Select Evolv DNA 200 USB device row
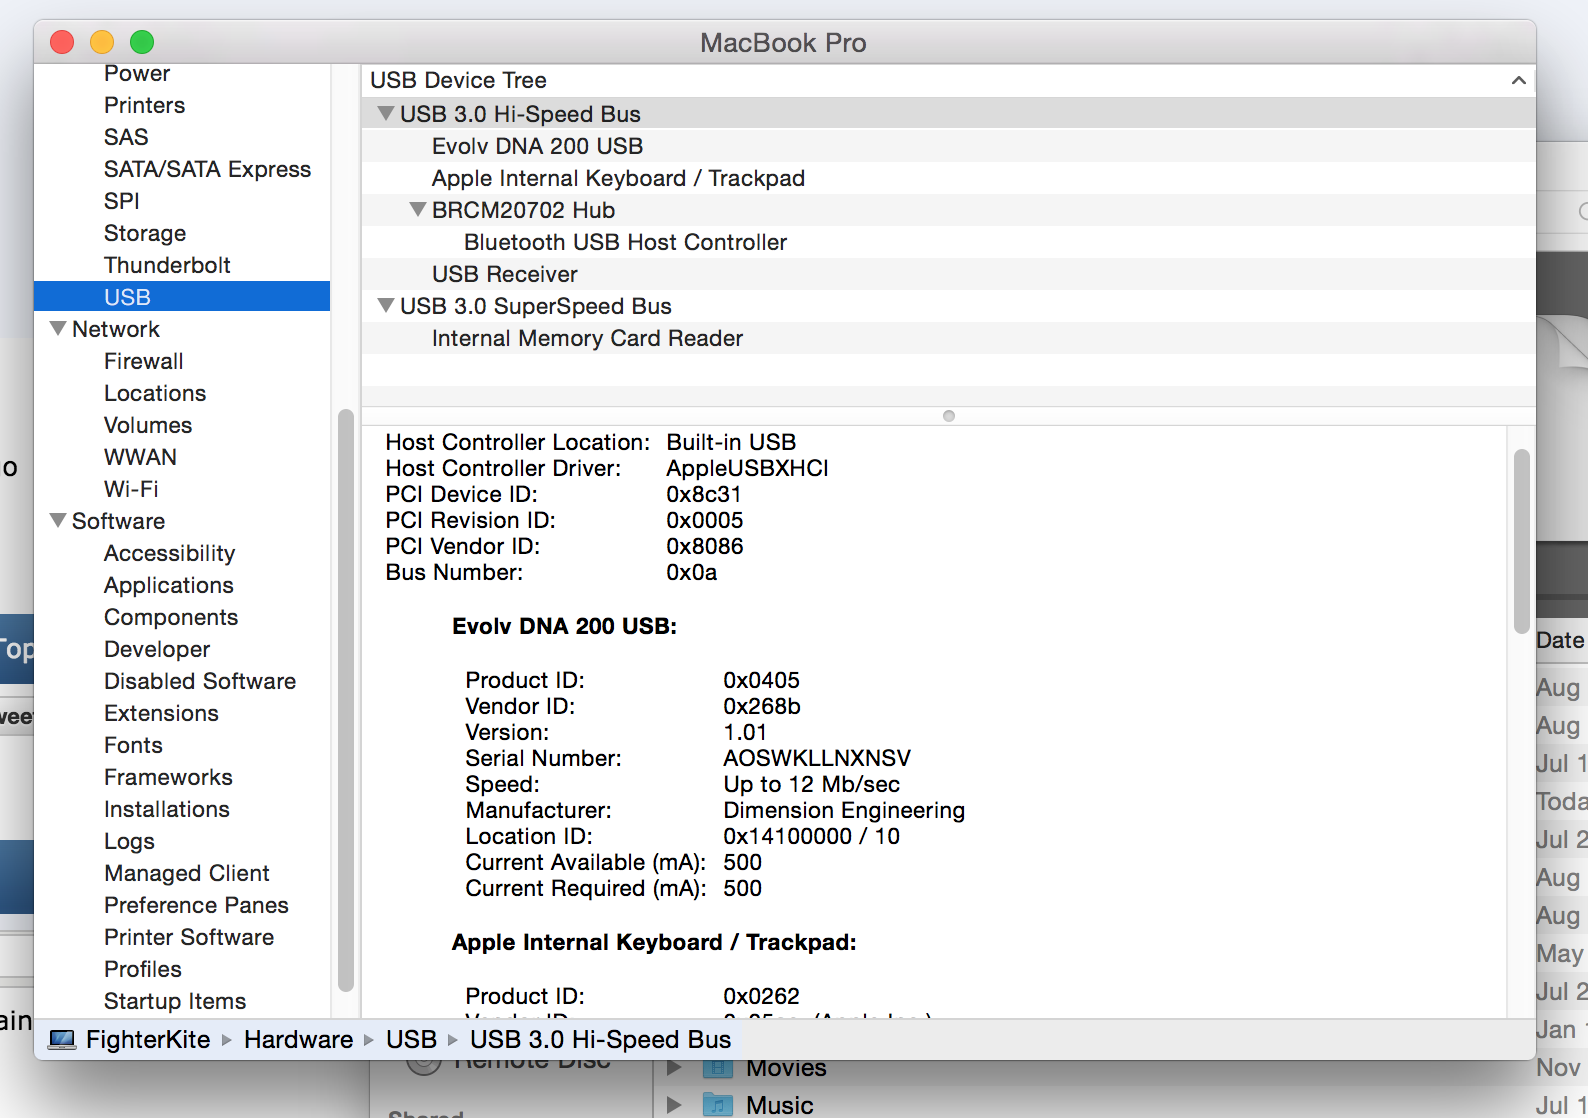Viewport: 1588px width, 1118px height. click(x=948, y=146)
